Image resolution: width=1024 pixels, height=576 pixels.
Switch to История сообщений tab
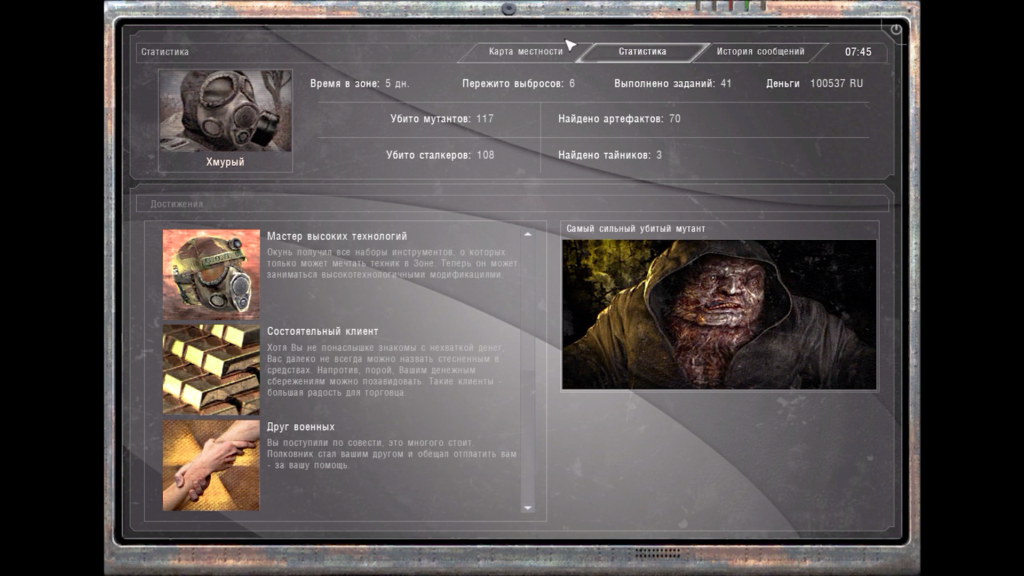click(760, 52)
